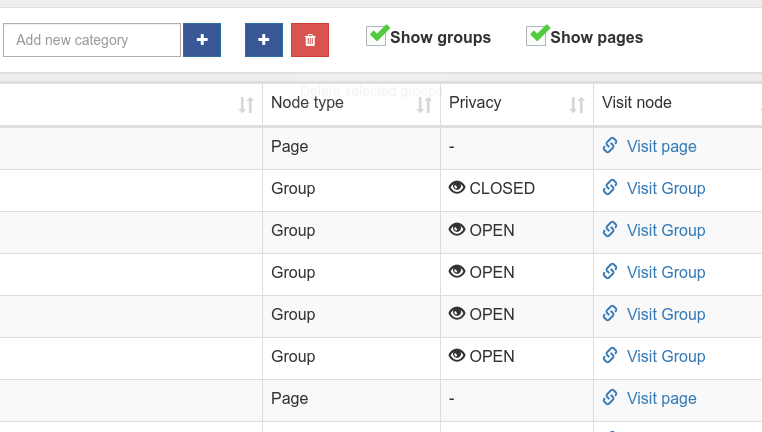Screen dimensions: 762x432
Task: Click the red trash delete button
Action: pos(310,40)
